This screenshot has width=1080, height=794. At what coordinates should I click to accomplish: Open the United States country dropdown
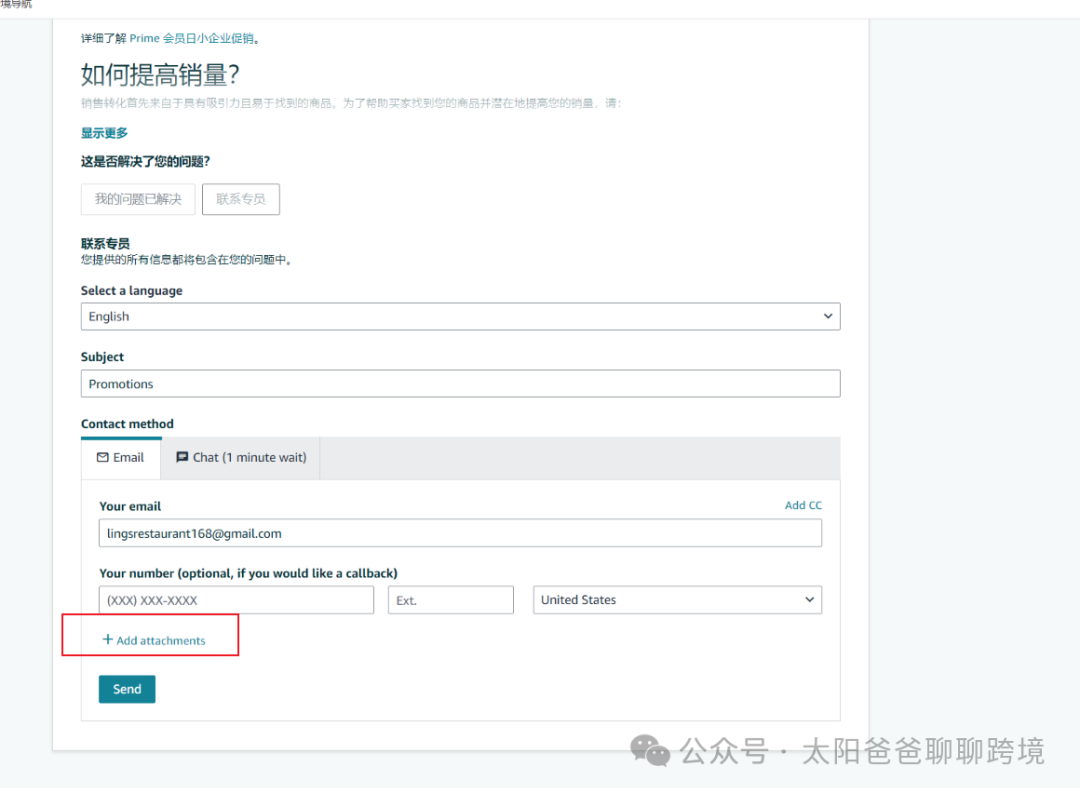(677, 600)
